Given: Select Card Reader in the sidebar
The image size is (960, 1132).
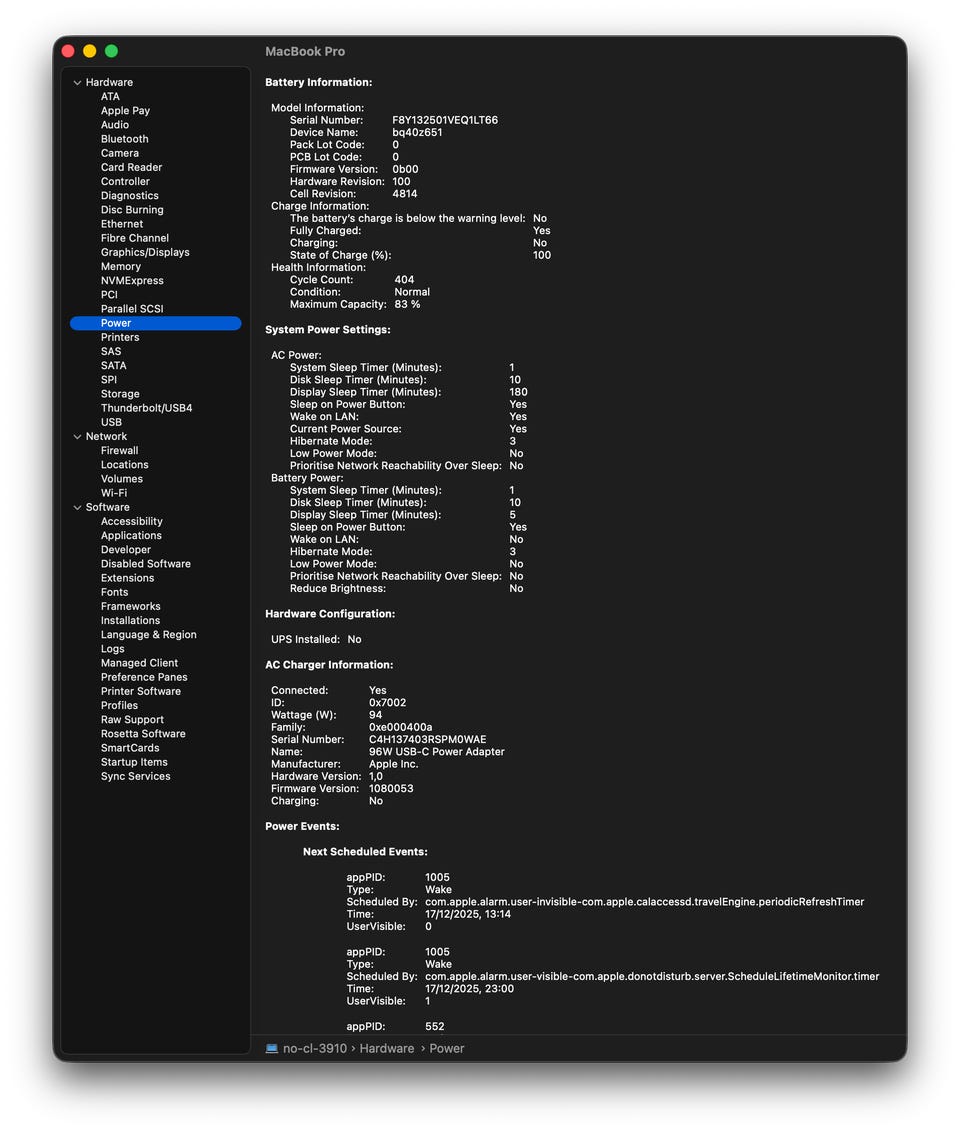Looking at the screenshot, I should tap(131, 167).
